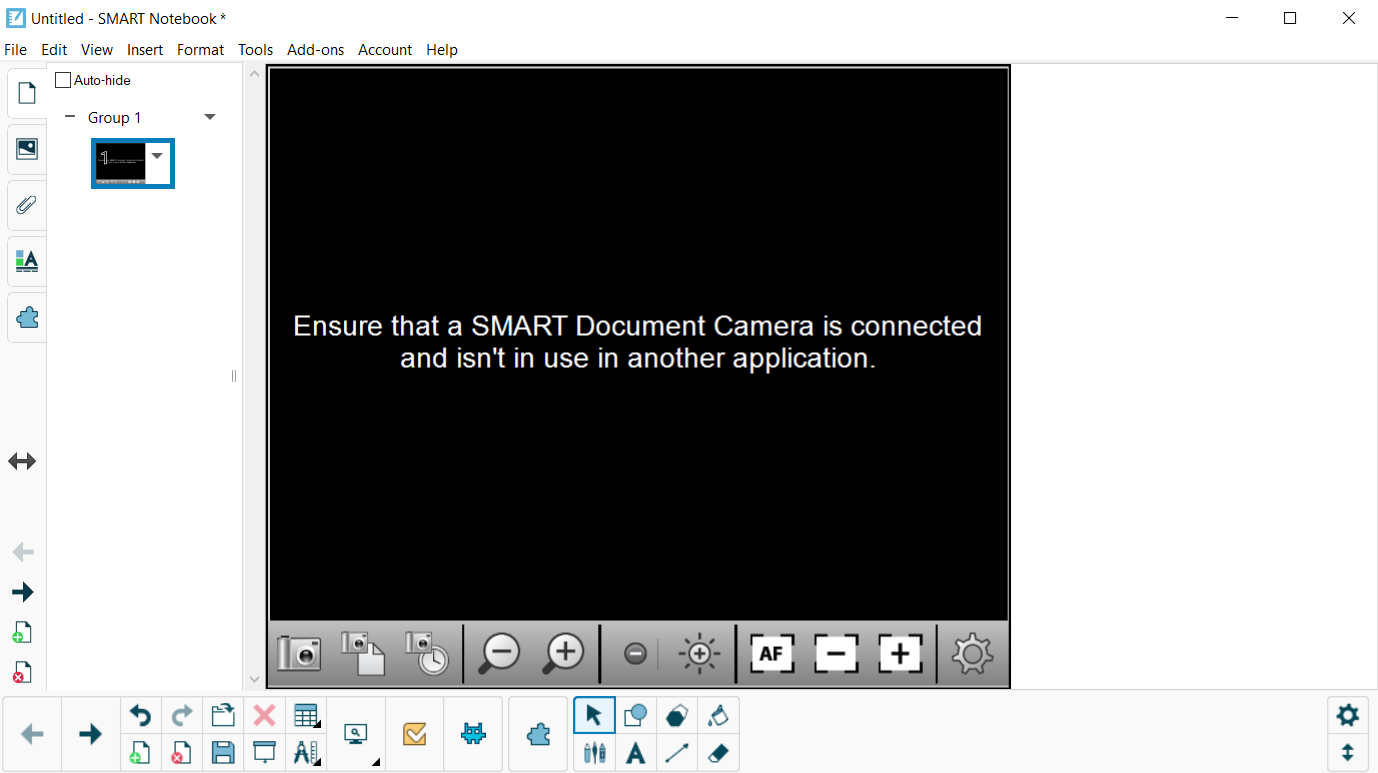Image resolution: width=1378 pixels, height=773 pixels.
Task: Pick the Fill tool
Action: (719, 715)
